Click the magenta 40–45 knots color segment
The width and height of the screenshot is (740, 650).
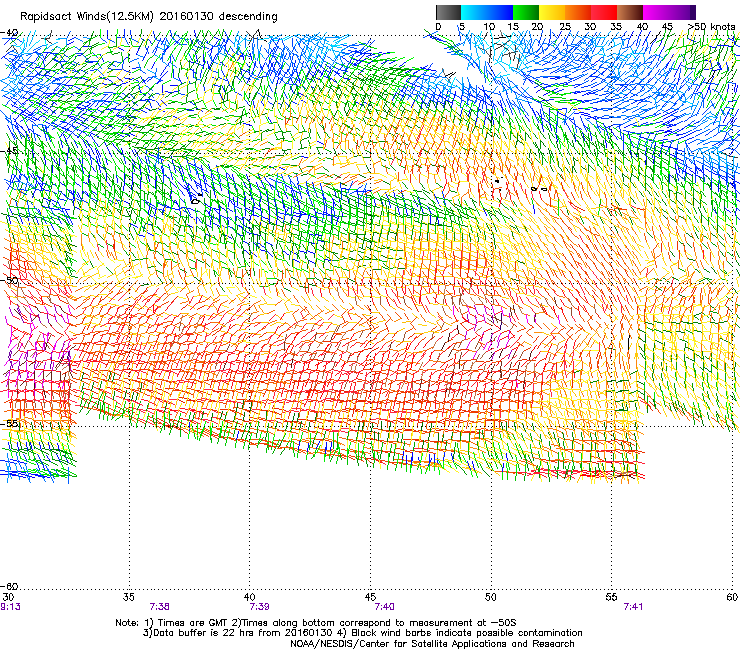(656, 12)
